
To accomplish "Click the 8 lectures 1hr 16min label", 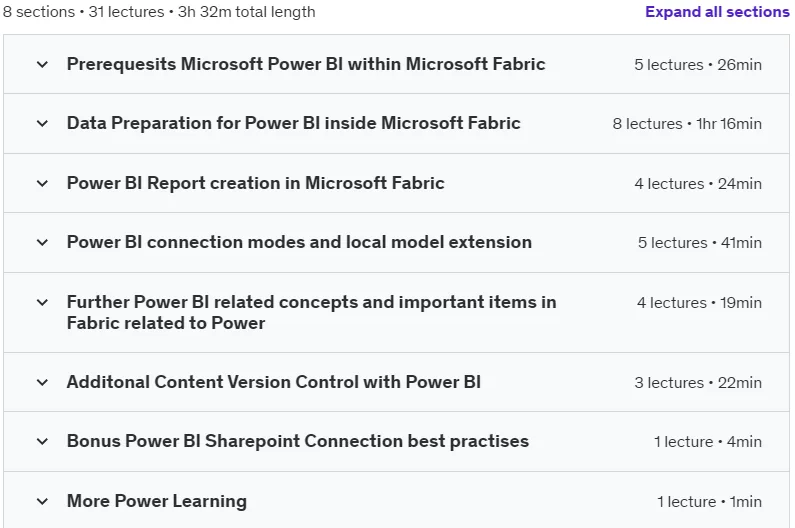I will coord(687,124).
